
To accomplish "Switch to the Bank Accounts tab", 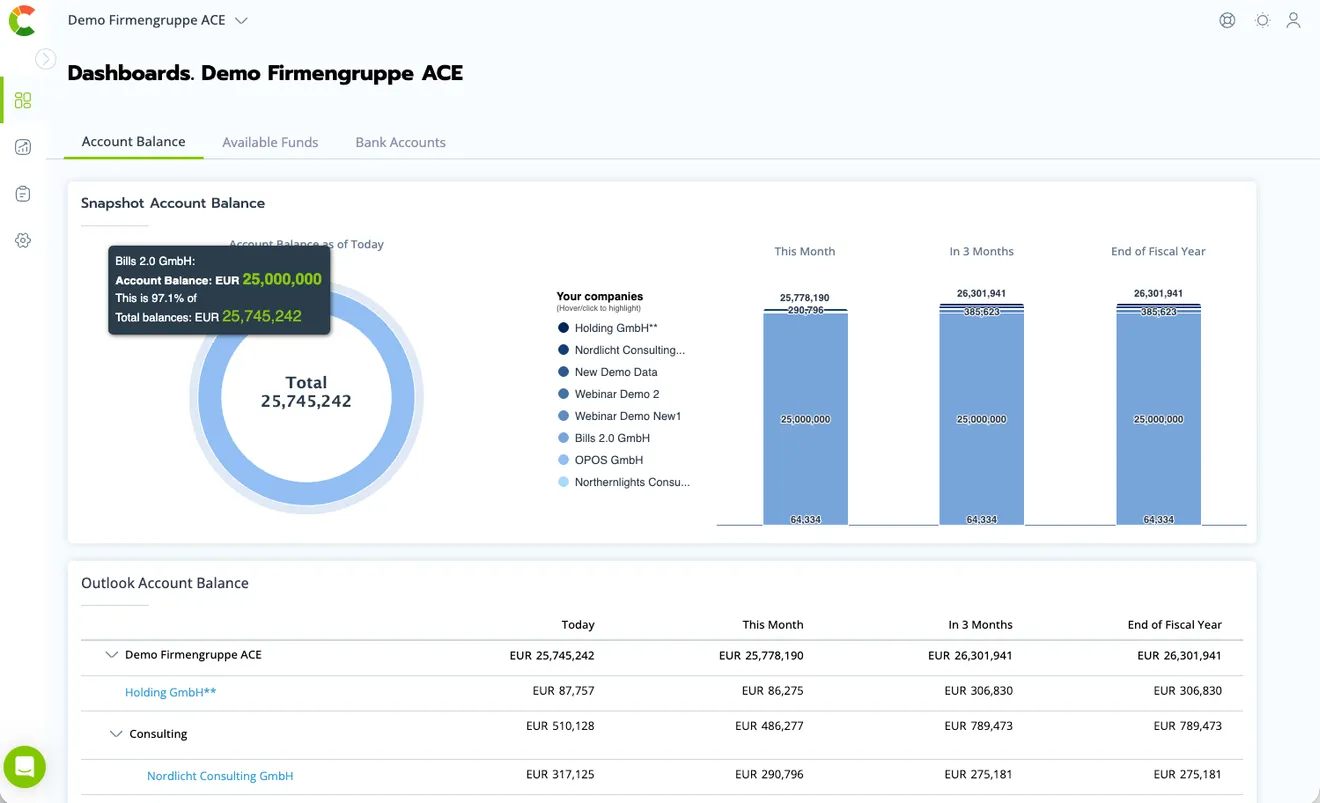I will [x=400, y=142].
